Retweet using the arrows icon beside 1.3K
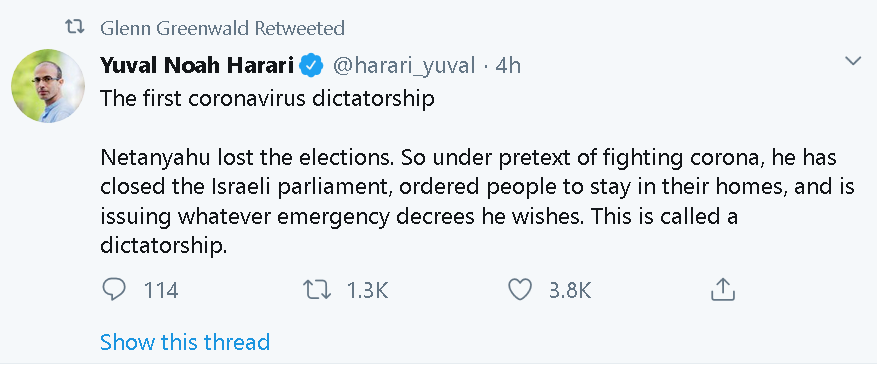Screen dimensions: 877x376 click(x=317, y=290)
